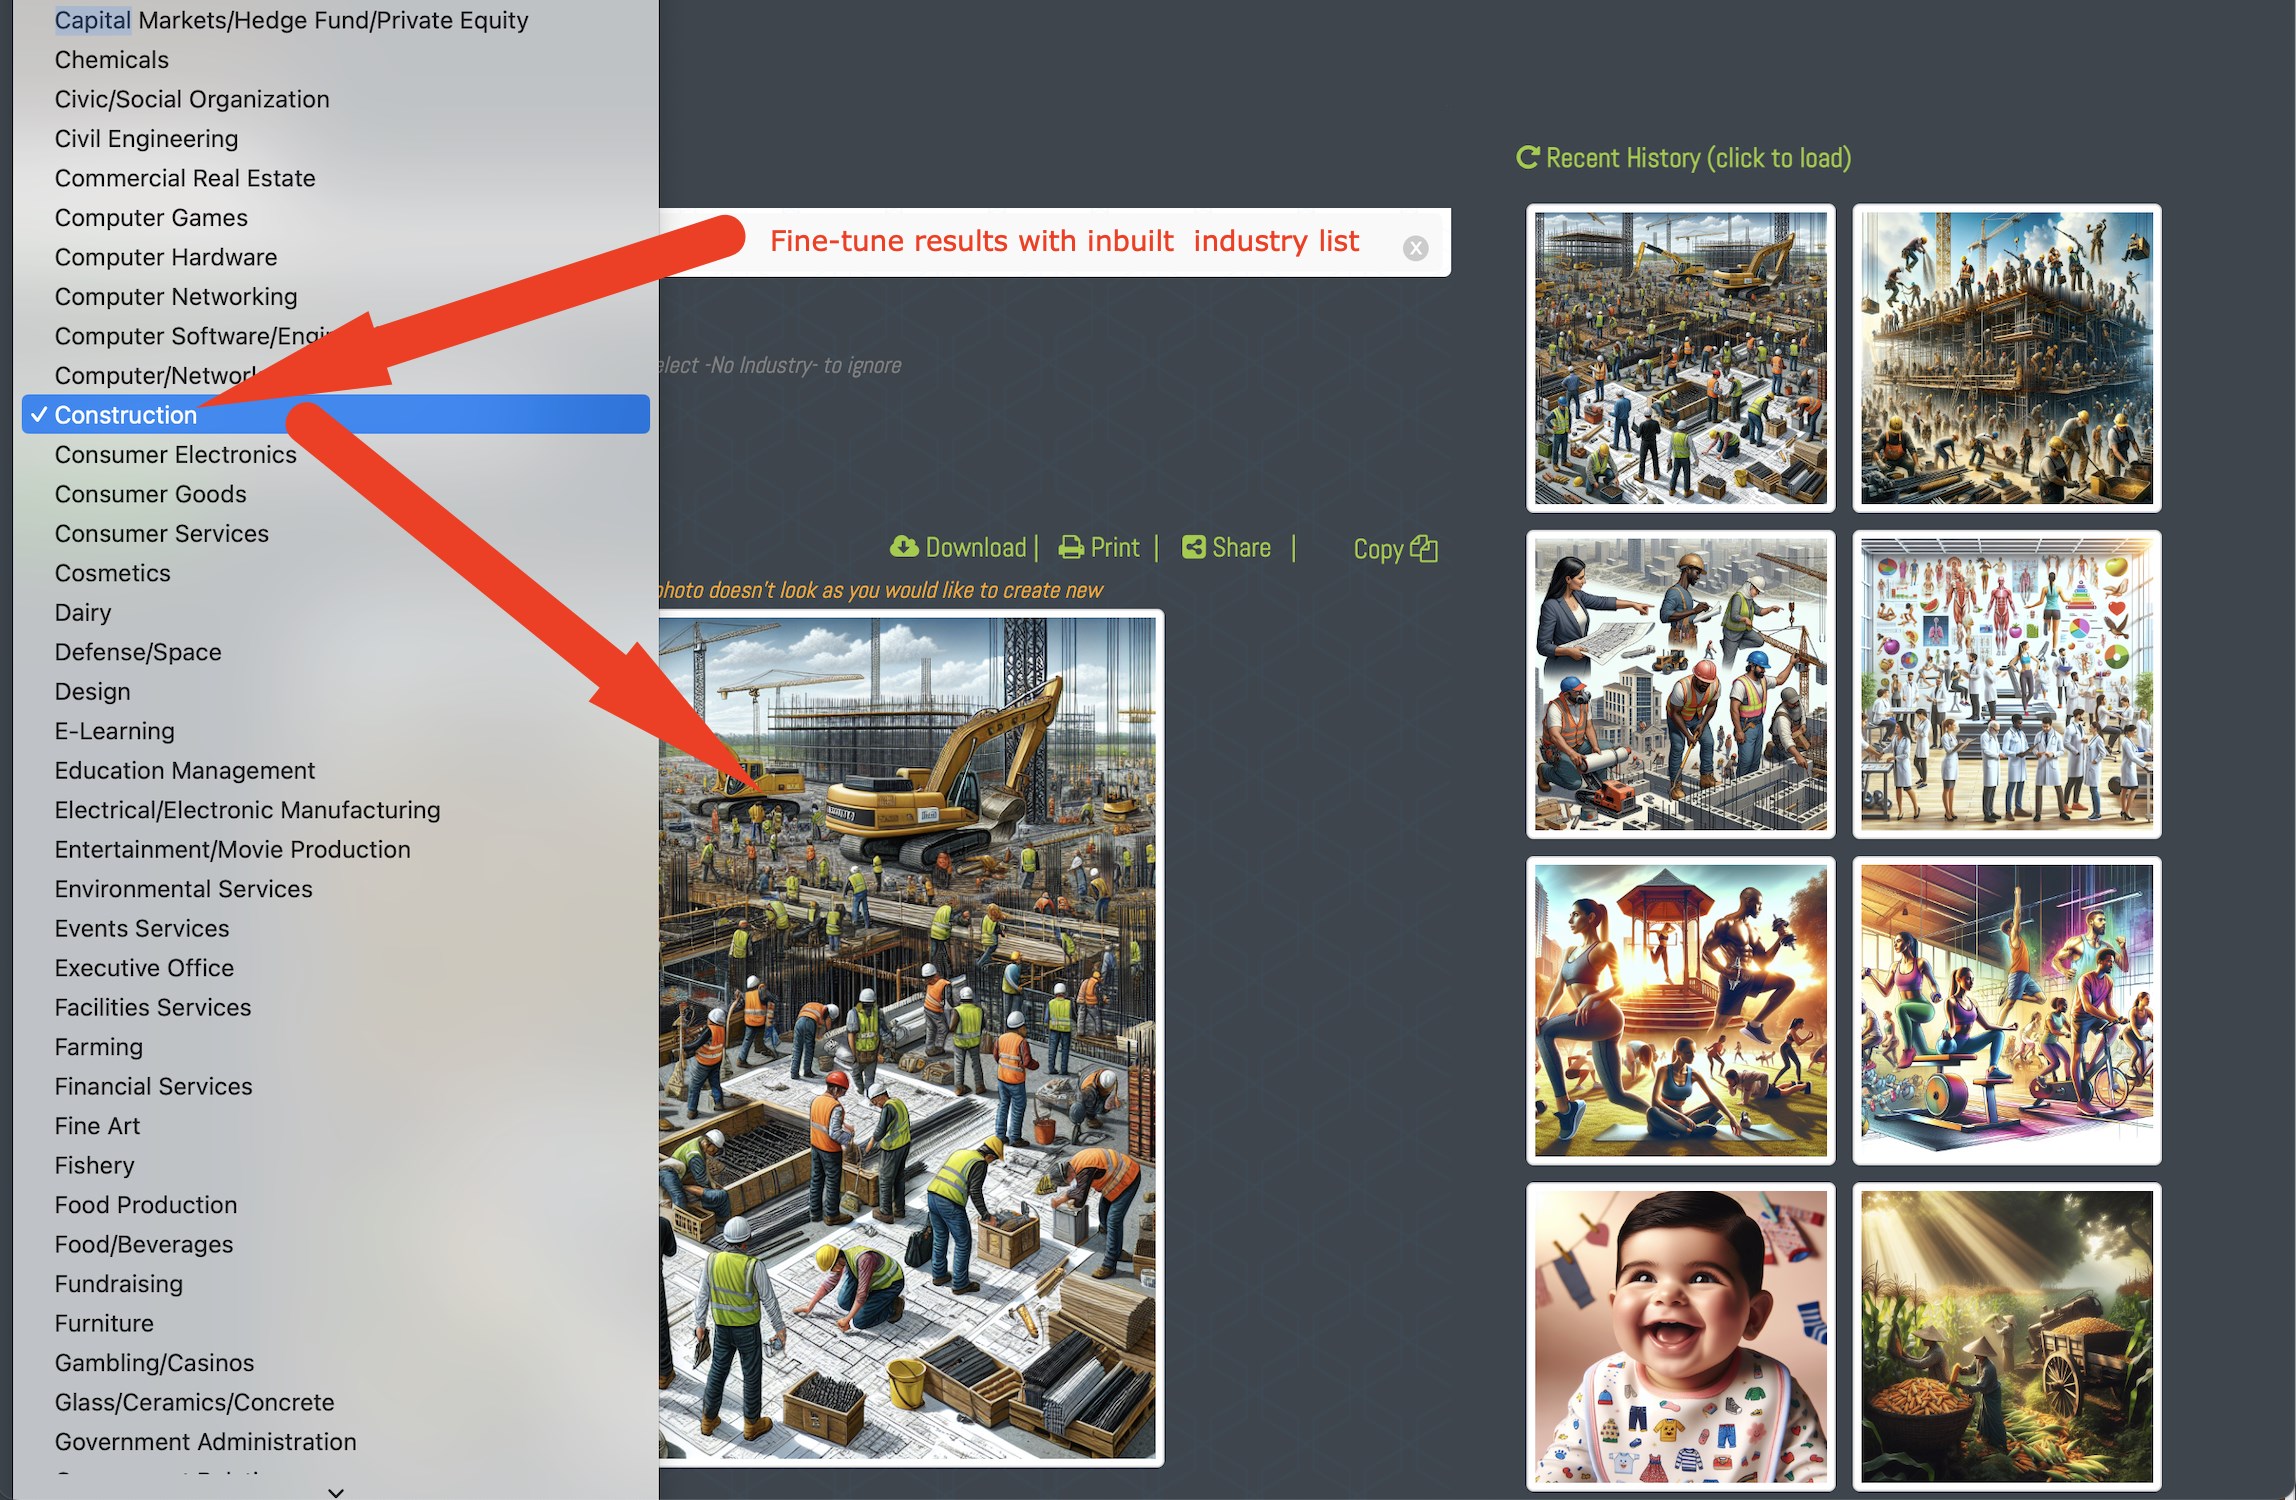
Task: Pick Civil Engineering in the dropdown
Action: tap(146, 138)
